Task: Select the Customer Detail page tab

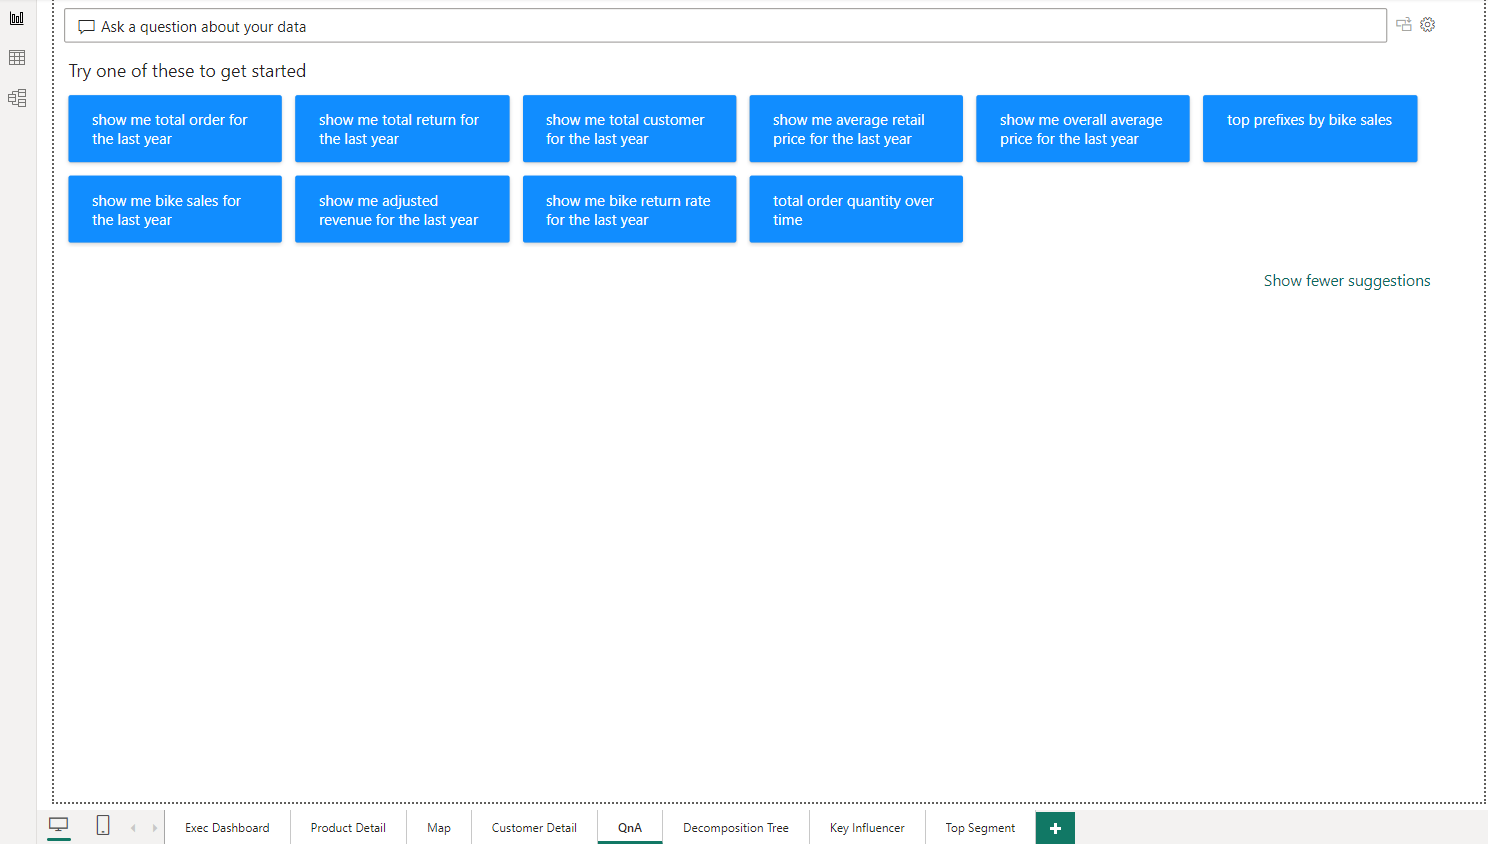Action: (x=534, y=828)
